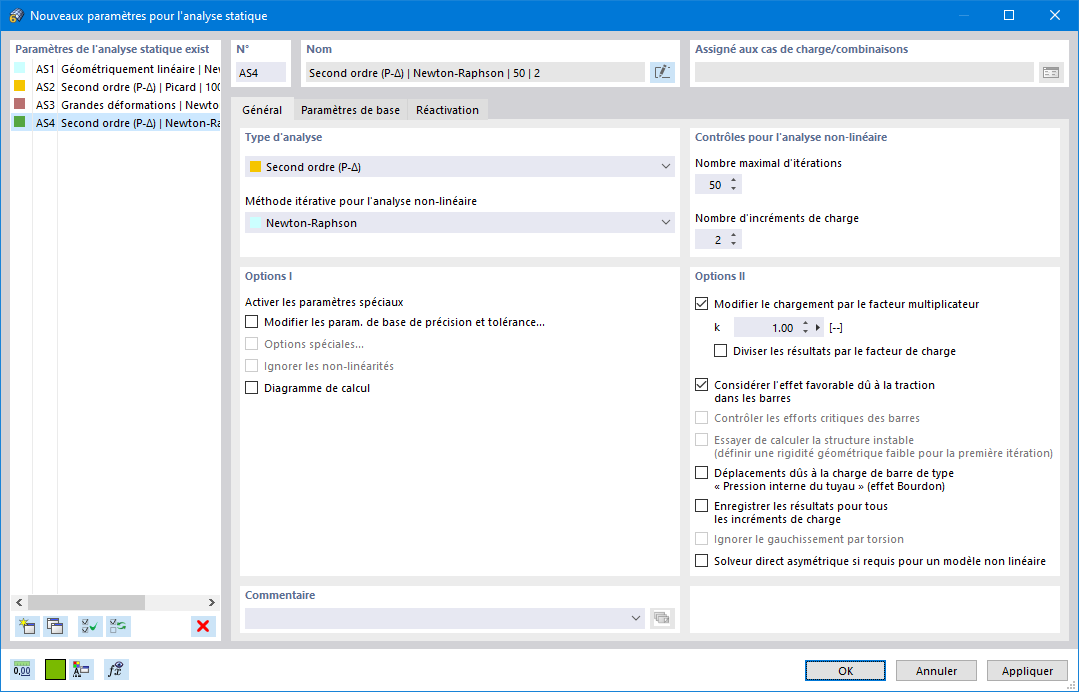The width and height of the screenshot is (1079, 692).
Task: Click the horizontal scrollbar of settings list
Action: point(86,602)
